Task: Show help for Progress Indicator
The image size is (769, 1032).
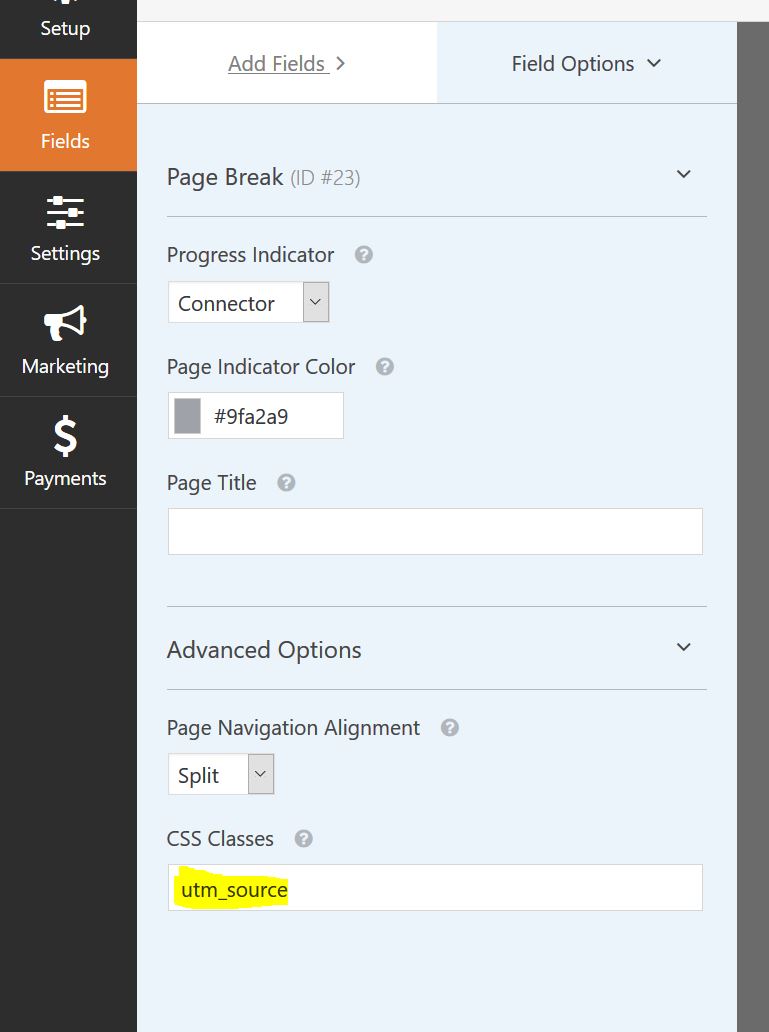Action: click(364, 255)
